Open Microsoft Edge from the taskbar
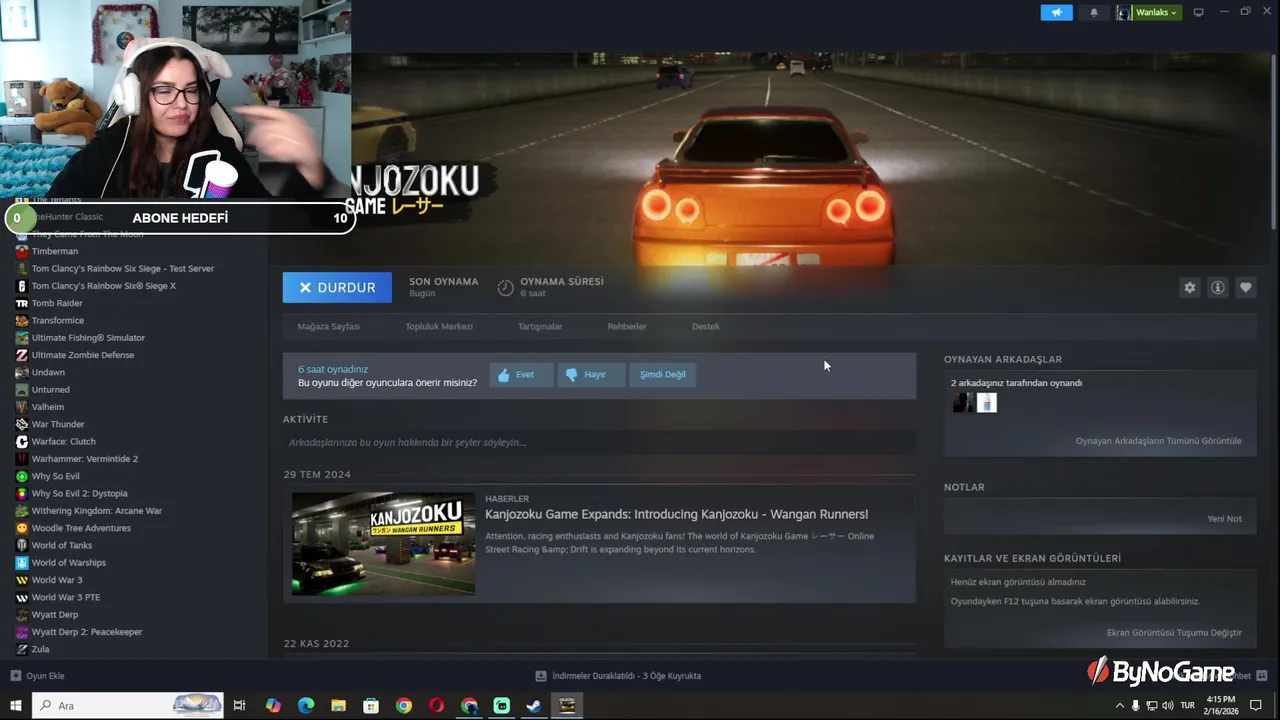The image size is (1280, 720). pos(306,705)
